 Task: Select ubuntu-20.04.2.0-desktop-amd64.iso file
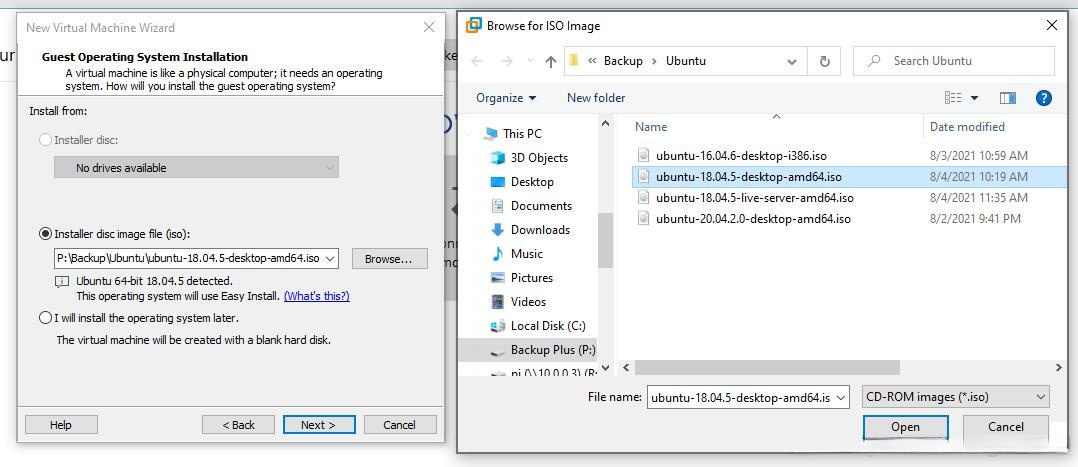click(x=752, y=219)
